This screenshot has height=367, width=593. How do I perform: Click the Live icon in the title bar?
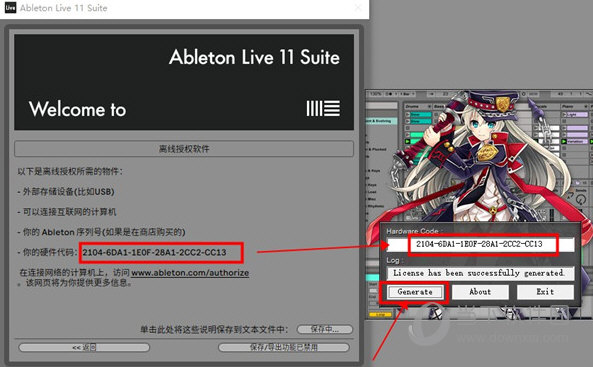click(10, 8)
